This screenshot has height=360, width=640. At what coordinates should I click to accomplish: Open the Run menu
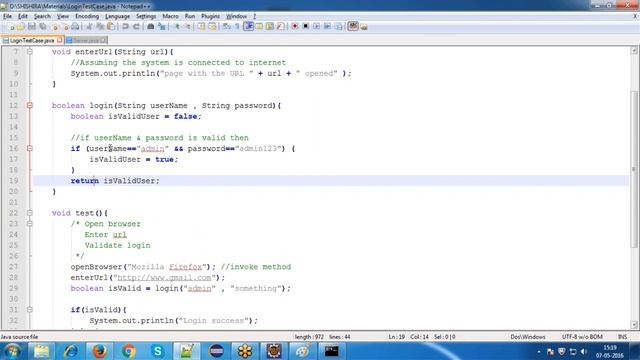click(190, 16)
